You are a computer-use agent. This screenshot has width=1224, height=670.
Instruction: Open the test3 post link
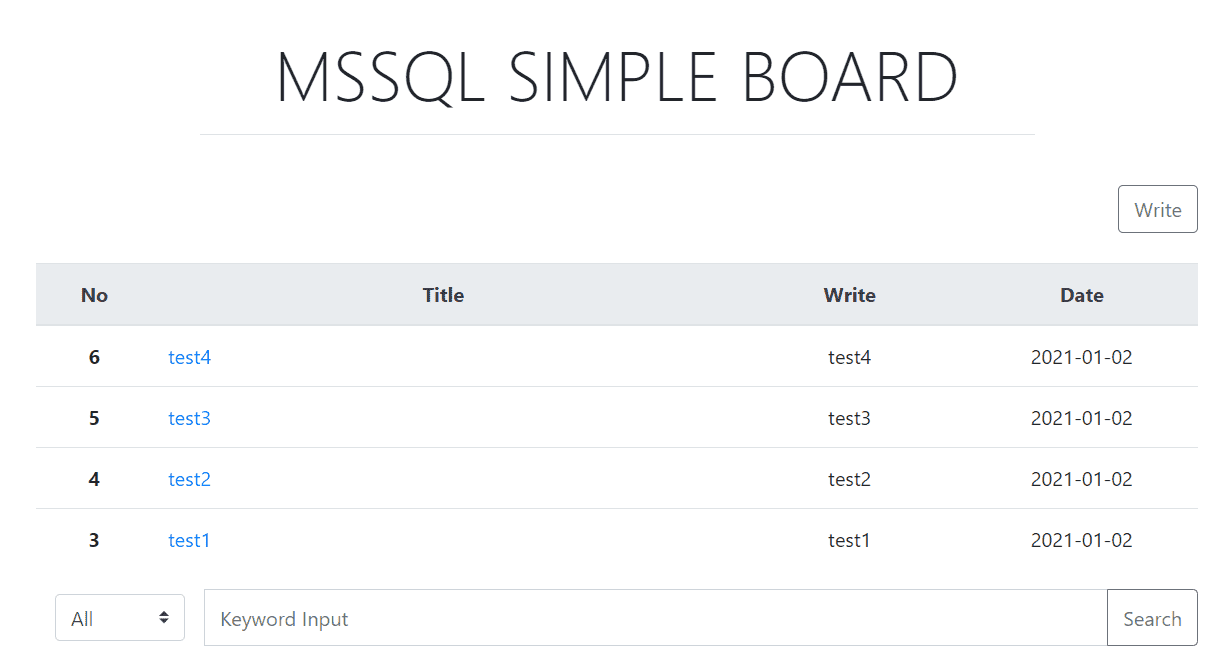click(x=189, y=418)
